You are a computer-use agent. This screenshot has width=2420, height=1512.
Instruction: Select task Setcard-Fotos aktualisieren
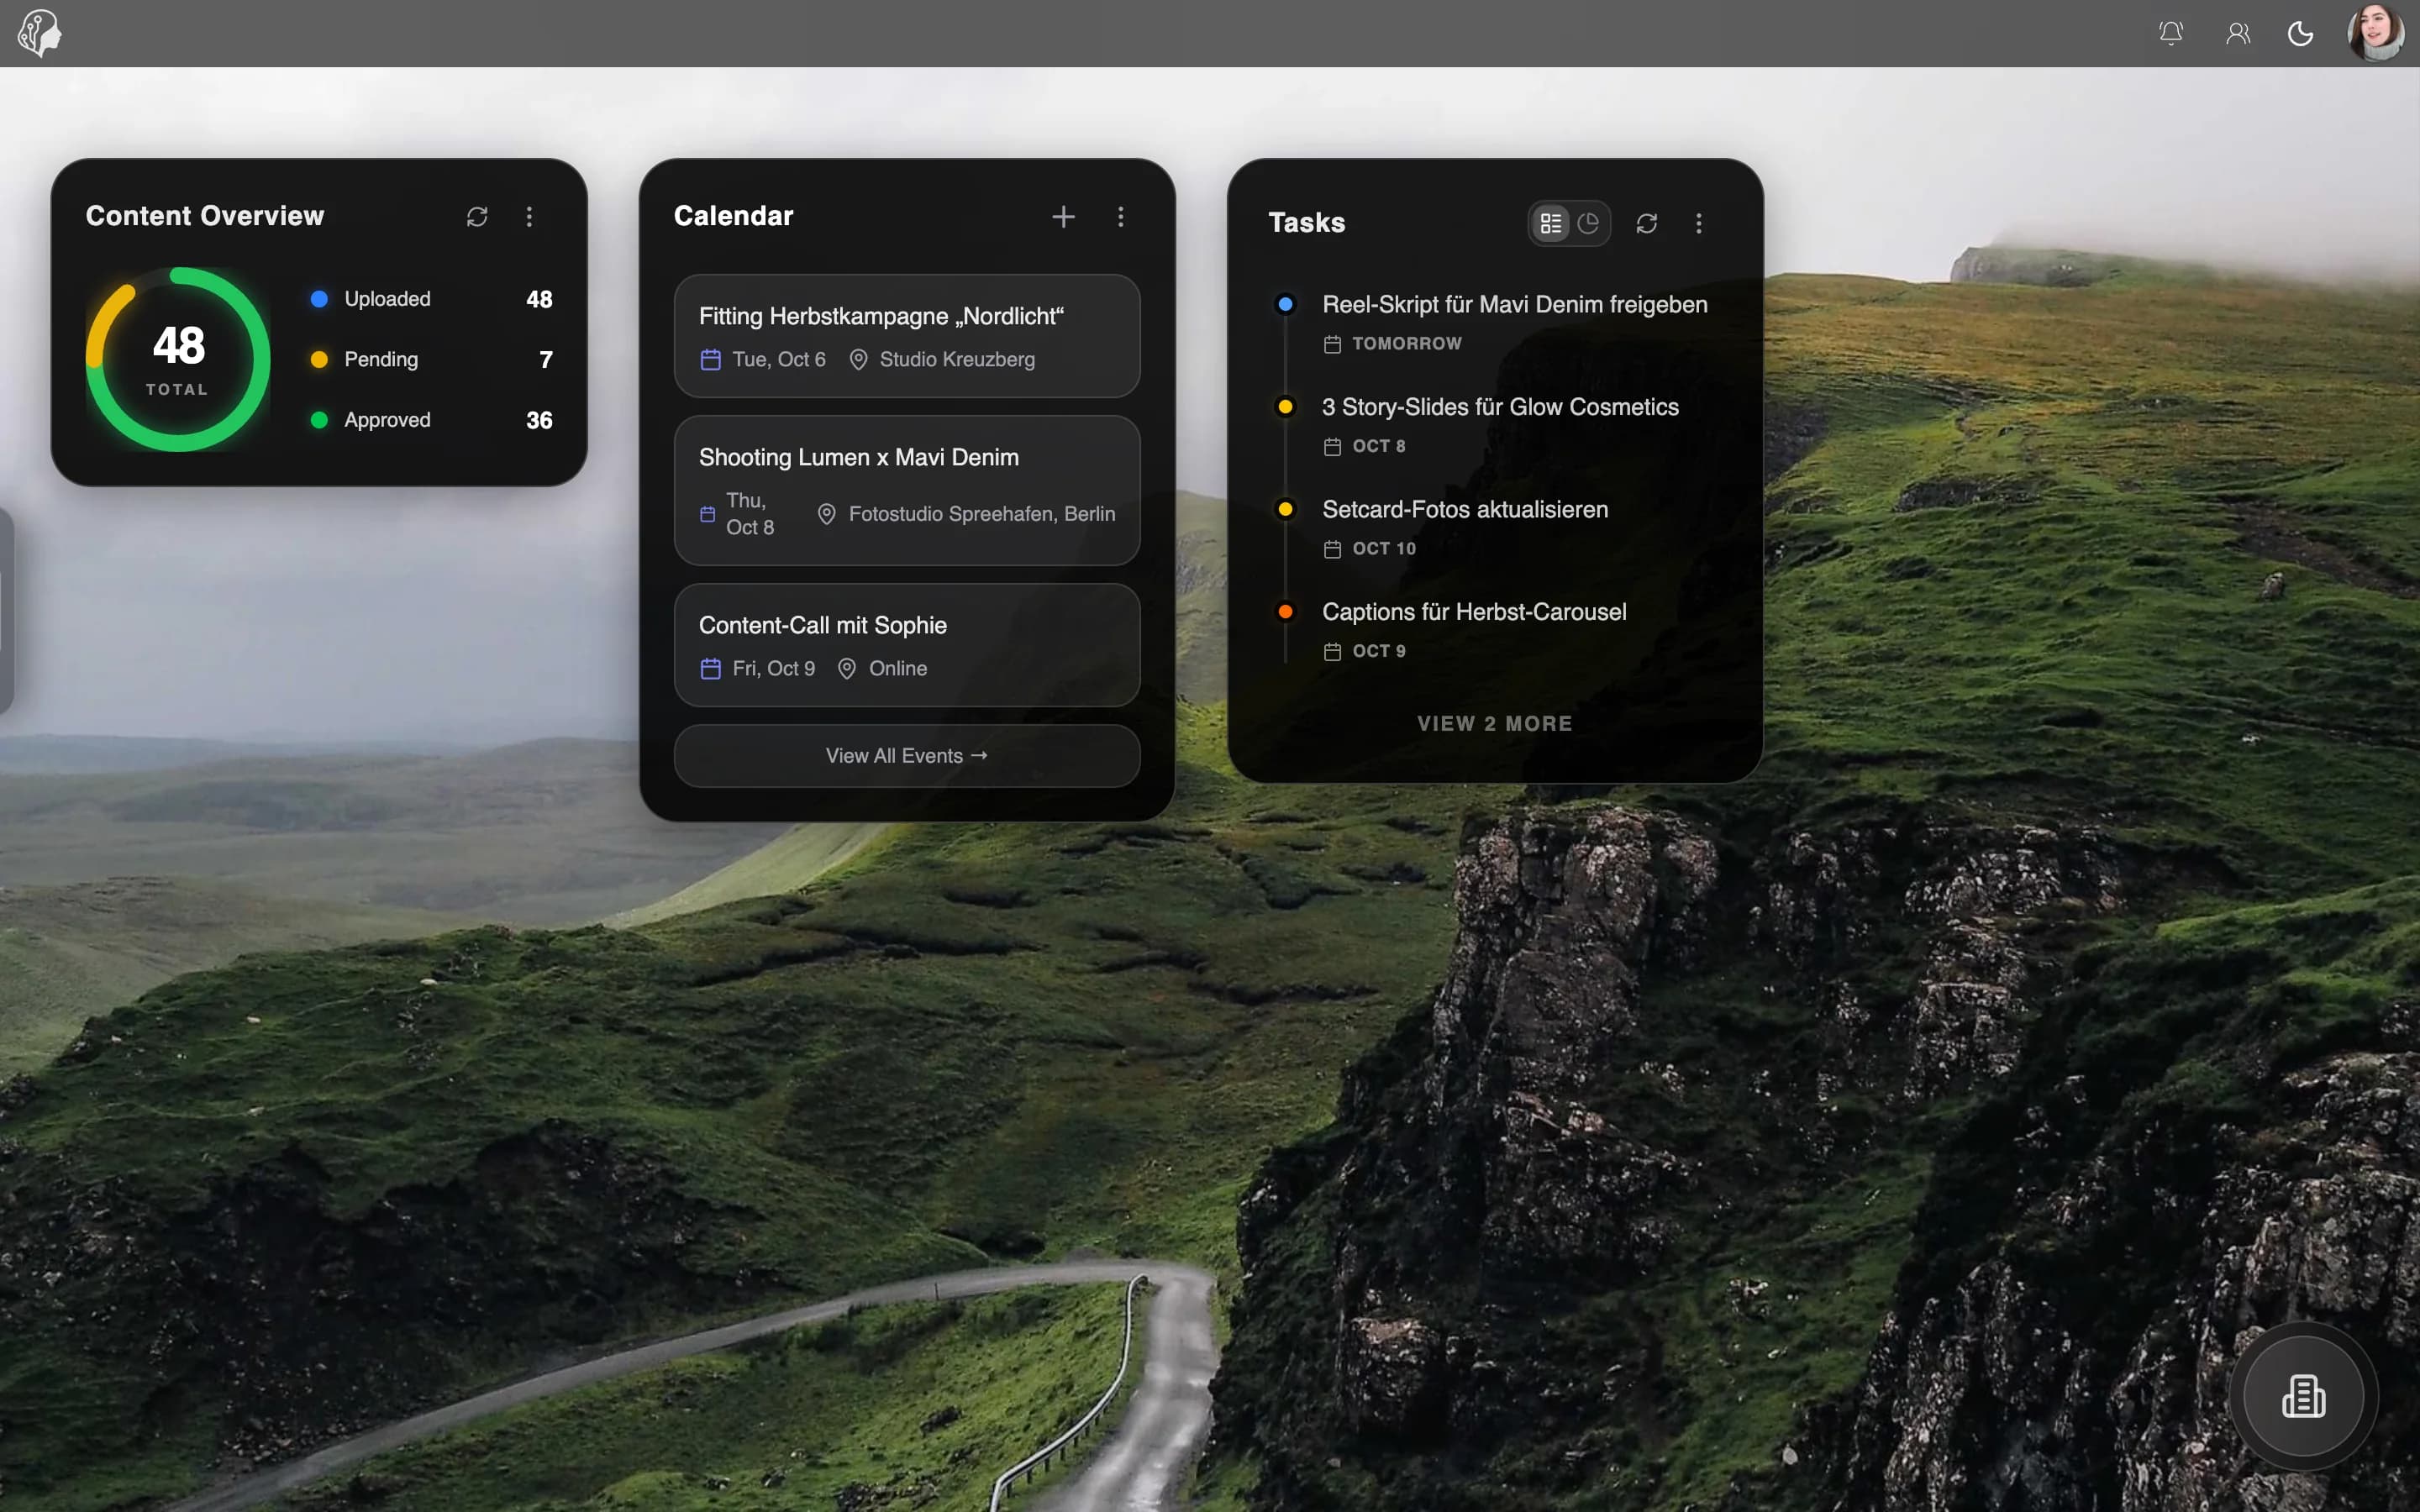click(x=1465, y=510)
